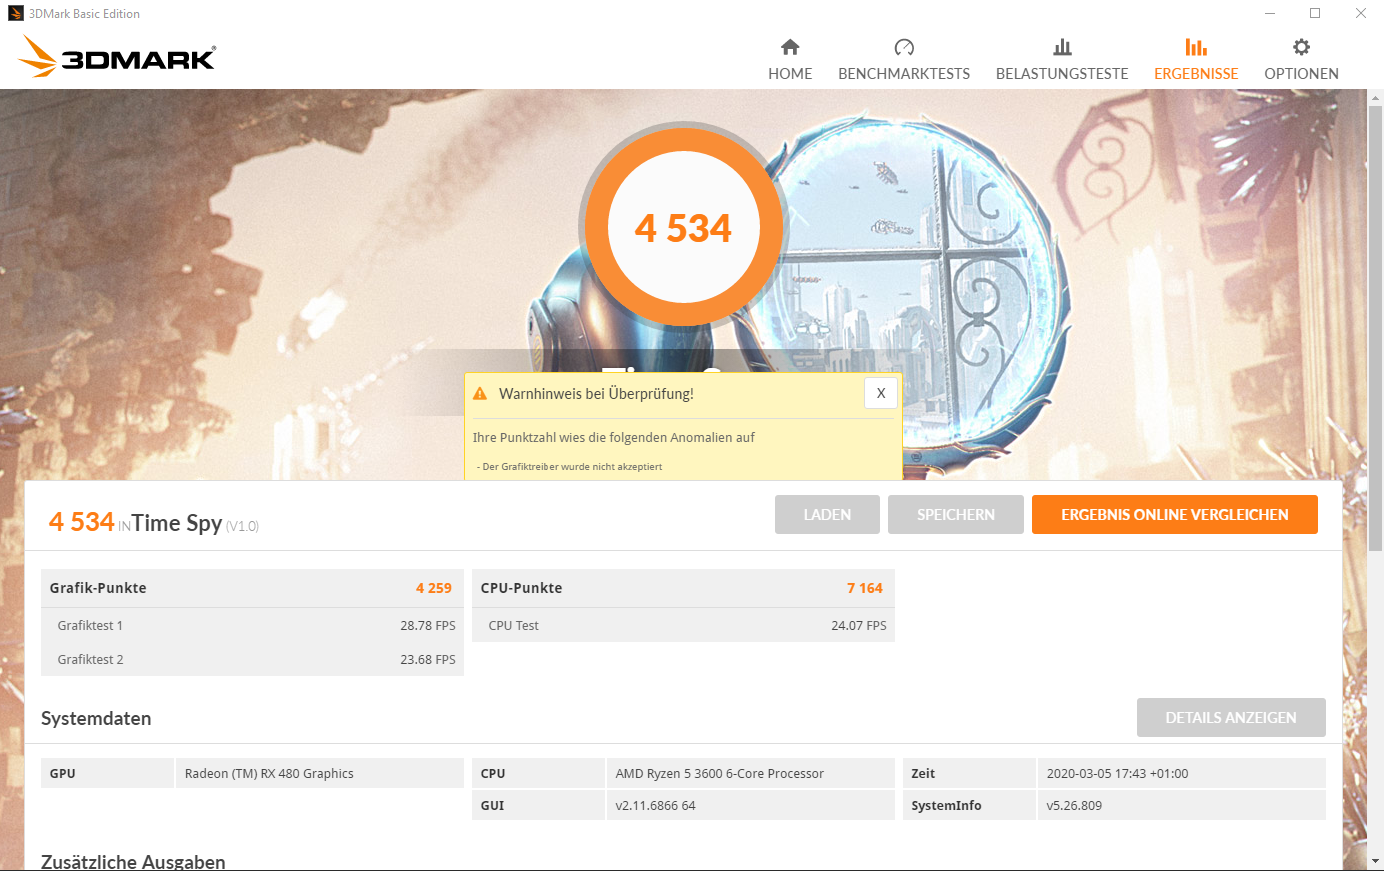1384x871 pixels.
Task: Click the Zusätzliche Ausgaben heading
Action: [x=133, y=861]
